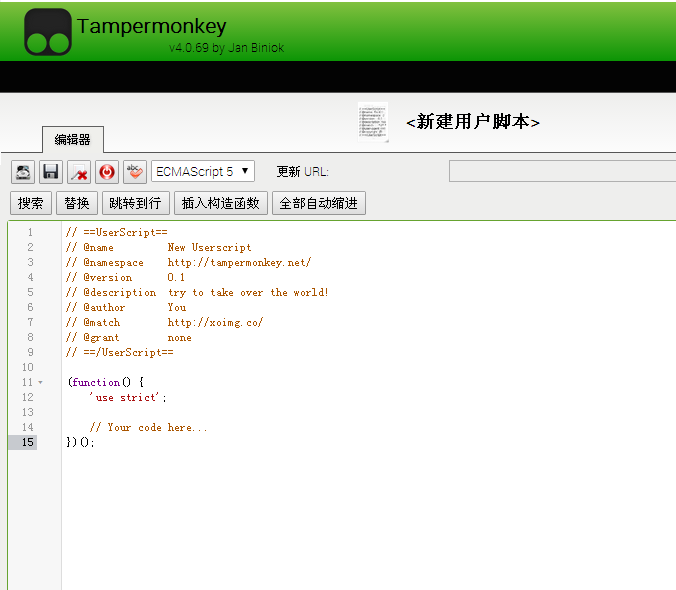The width and height of the screenshot is (676, 590).
Task: Click the save-to-disk printer-like icon
Action: [x=23, y=172]
